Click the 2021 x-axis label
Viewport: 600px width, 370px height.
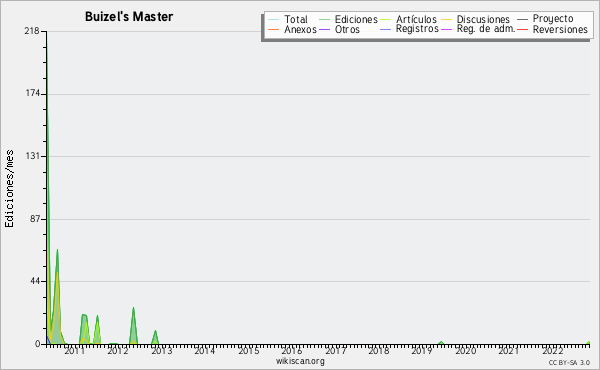[509, 351]
